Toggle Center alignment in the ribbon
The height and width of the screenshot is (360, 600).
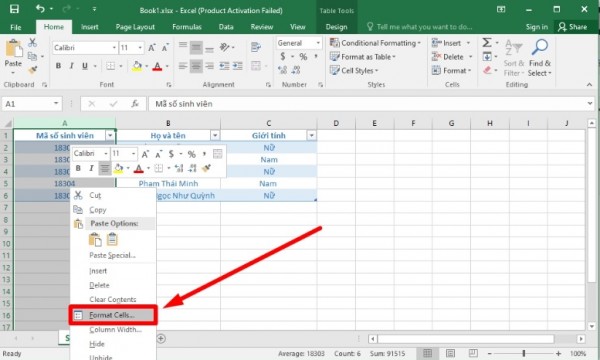(x=196, y=66)
